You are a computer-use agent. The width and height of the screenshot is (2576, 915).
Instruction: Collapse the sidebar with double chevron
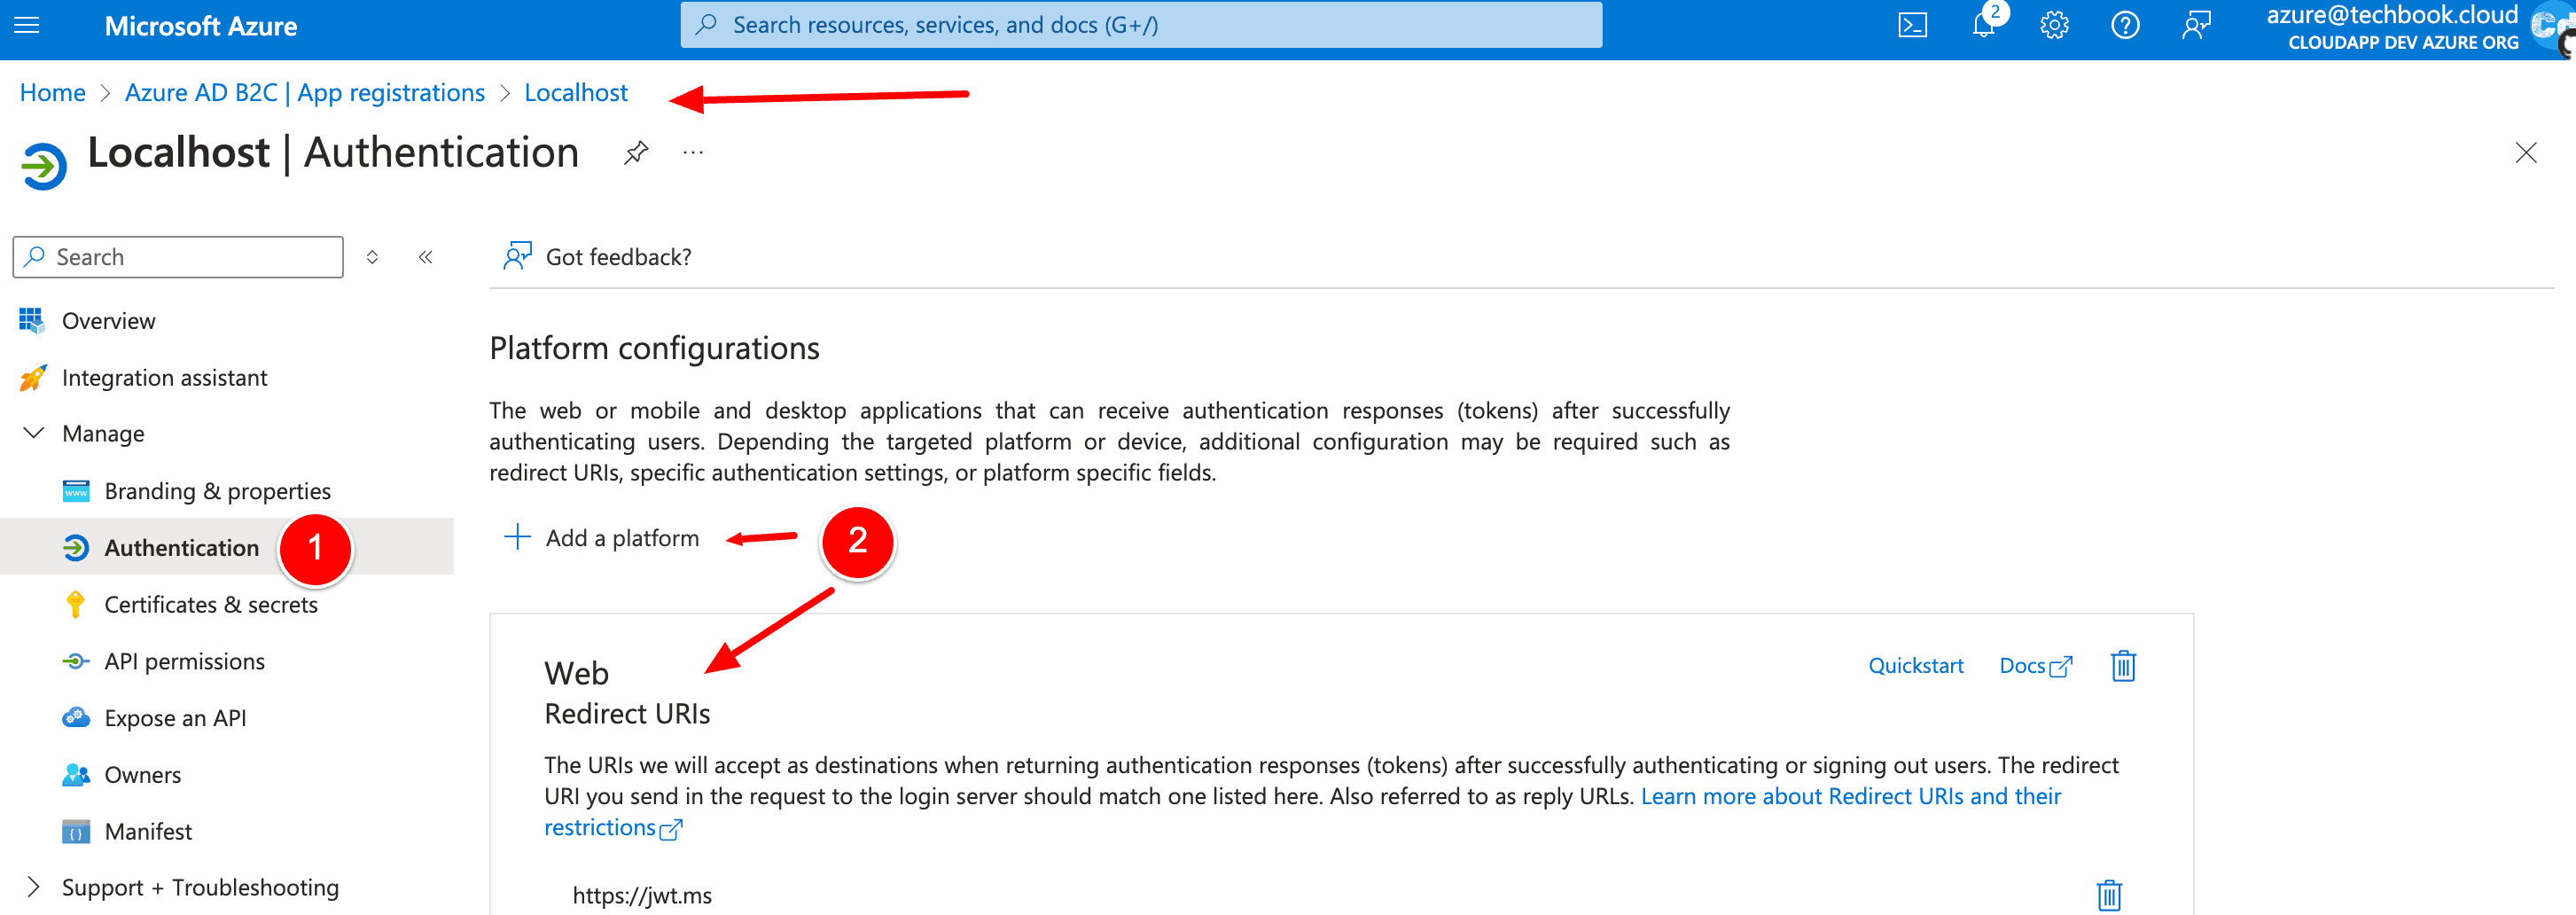click(426, 257)
